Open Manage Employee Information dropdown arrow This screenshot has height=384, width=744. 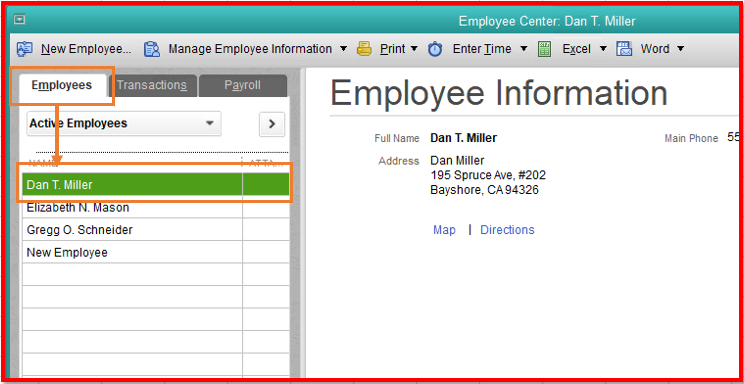344,49
